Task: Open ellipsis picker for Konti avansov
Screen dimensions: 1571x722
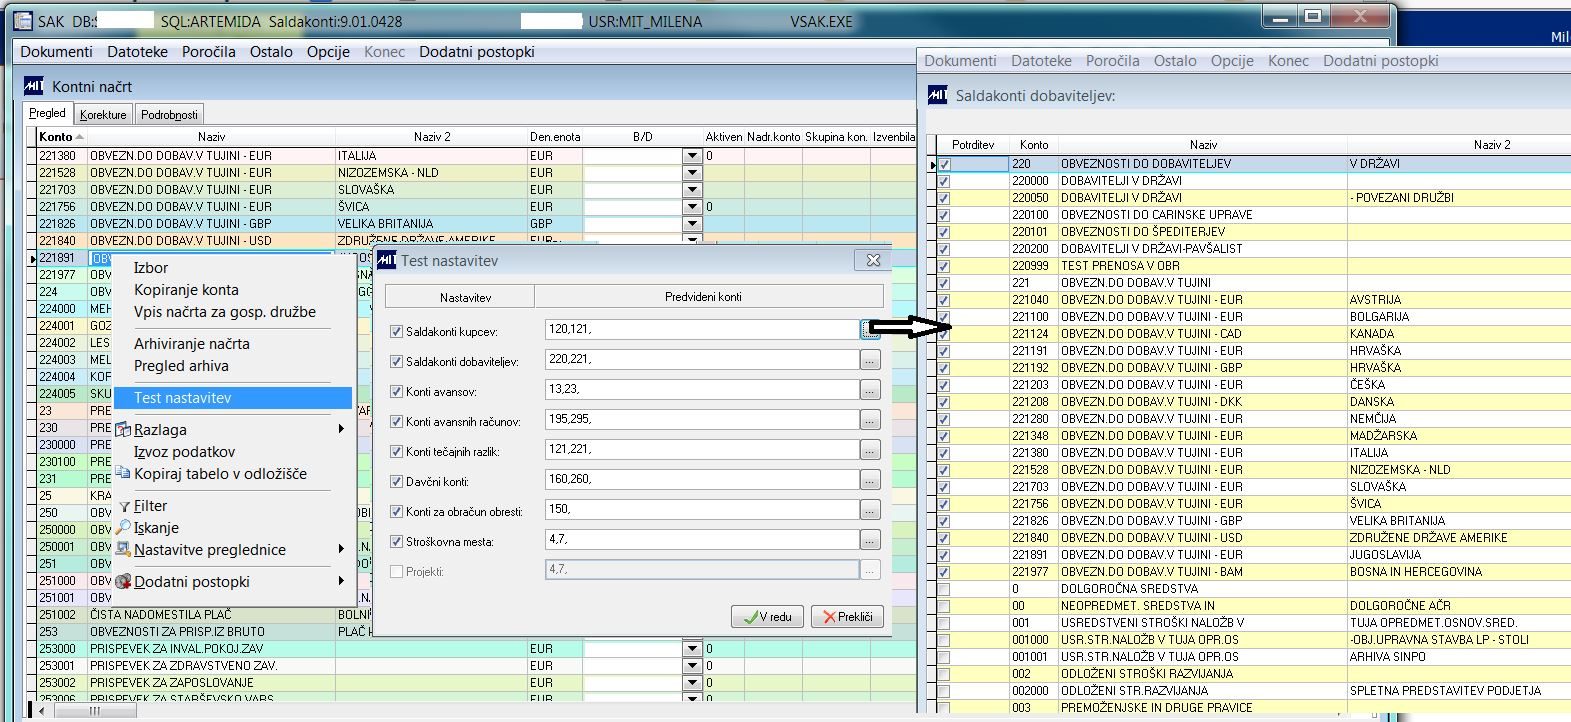Action: [869, 390]
